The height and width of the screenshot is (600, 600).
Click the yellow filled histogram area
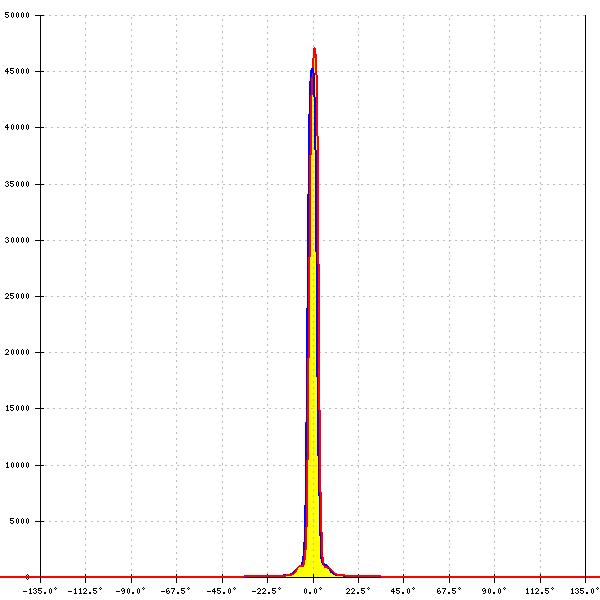(x=313, y=383)
